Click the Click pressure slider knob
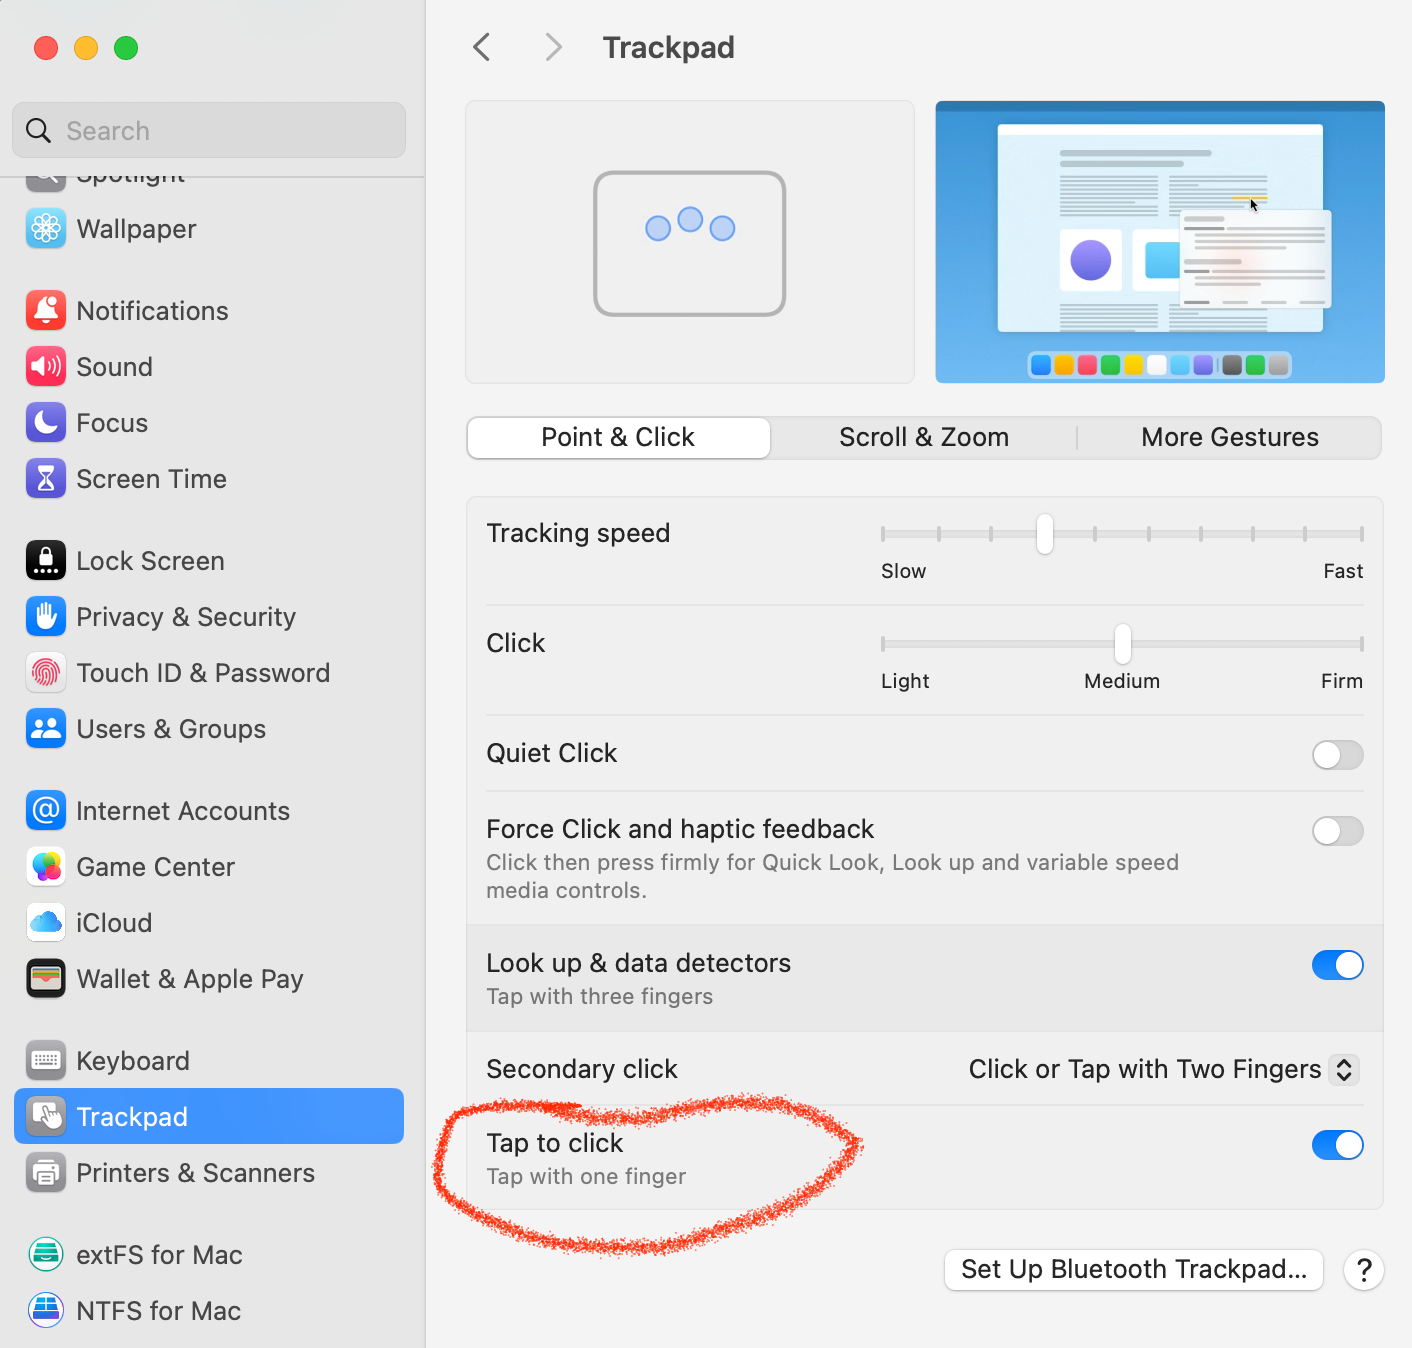1412x1348 pixels. click(x=1123, y=644)
